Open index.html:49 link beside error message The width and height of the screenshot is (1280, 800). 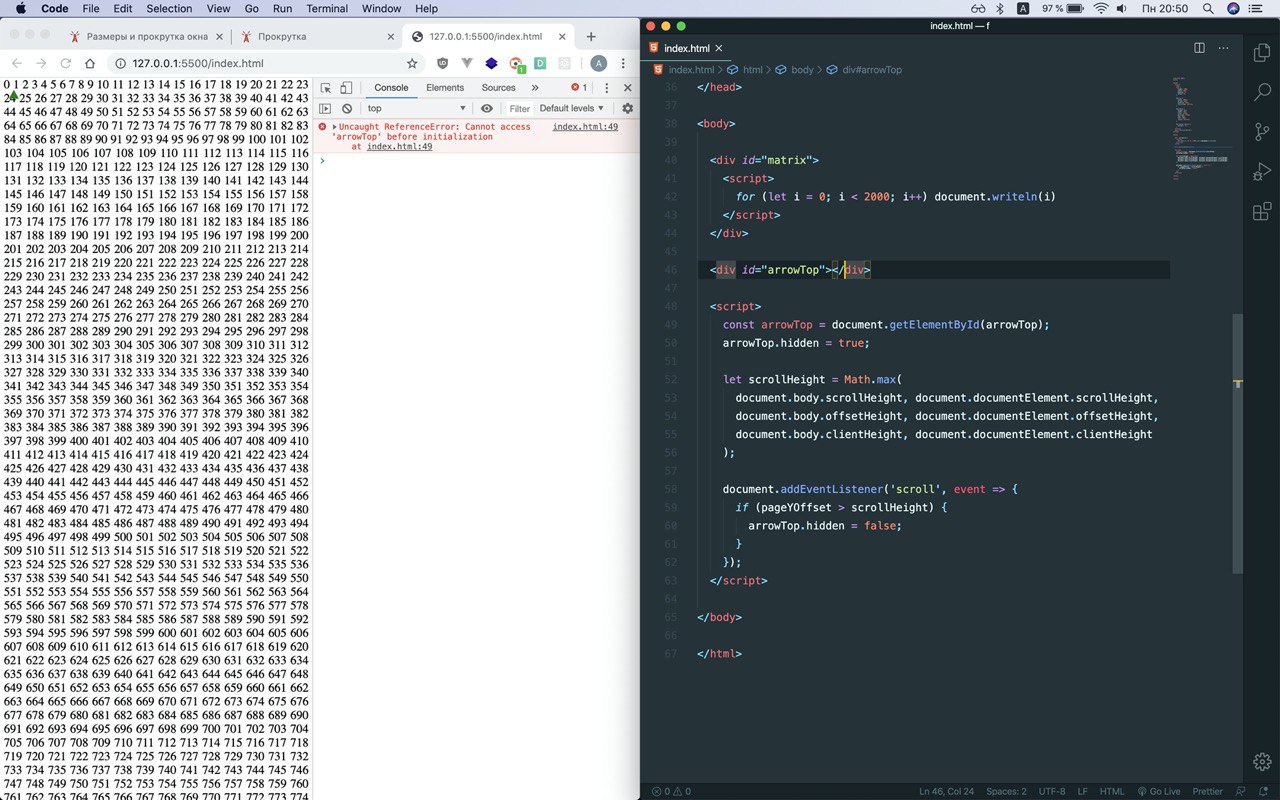pos(585,127)
